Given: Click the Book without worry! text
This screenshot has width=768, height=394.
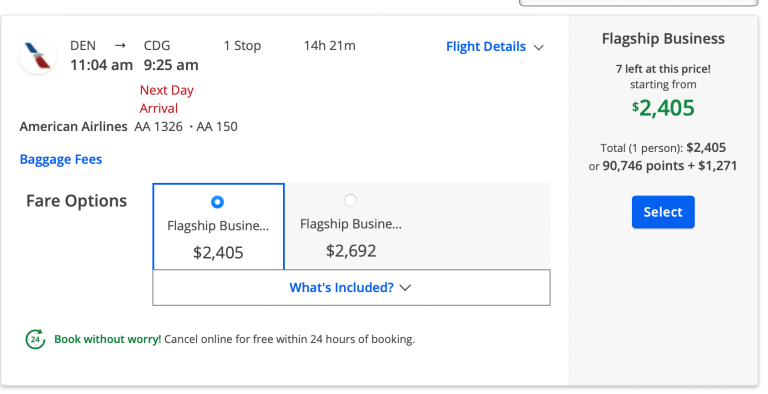Looking at the screenshot, I should pos(107,339).
